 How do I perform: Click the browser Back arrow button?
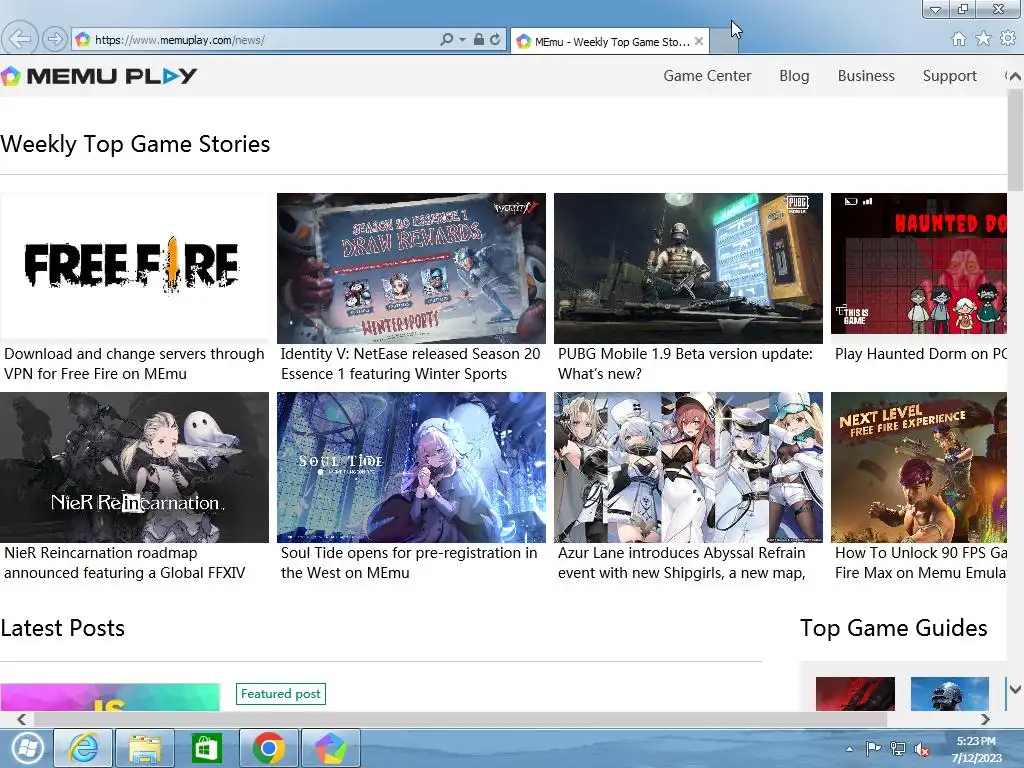coord(20,39)
